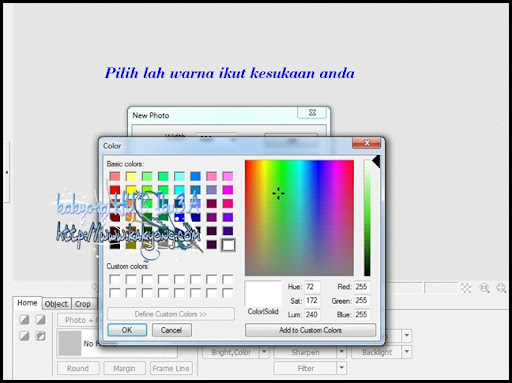Click the zoom-out magnifier icon
Screen dimensions: 512x383
coord(501,288)
